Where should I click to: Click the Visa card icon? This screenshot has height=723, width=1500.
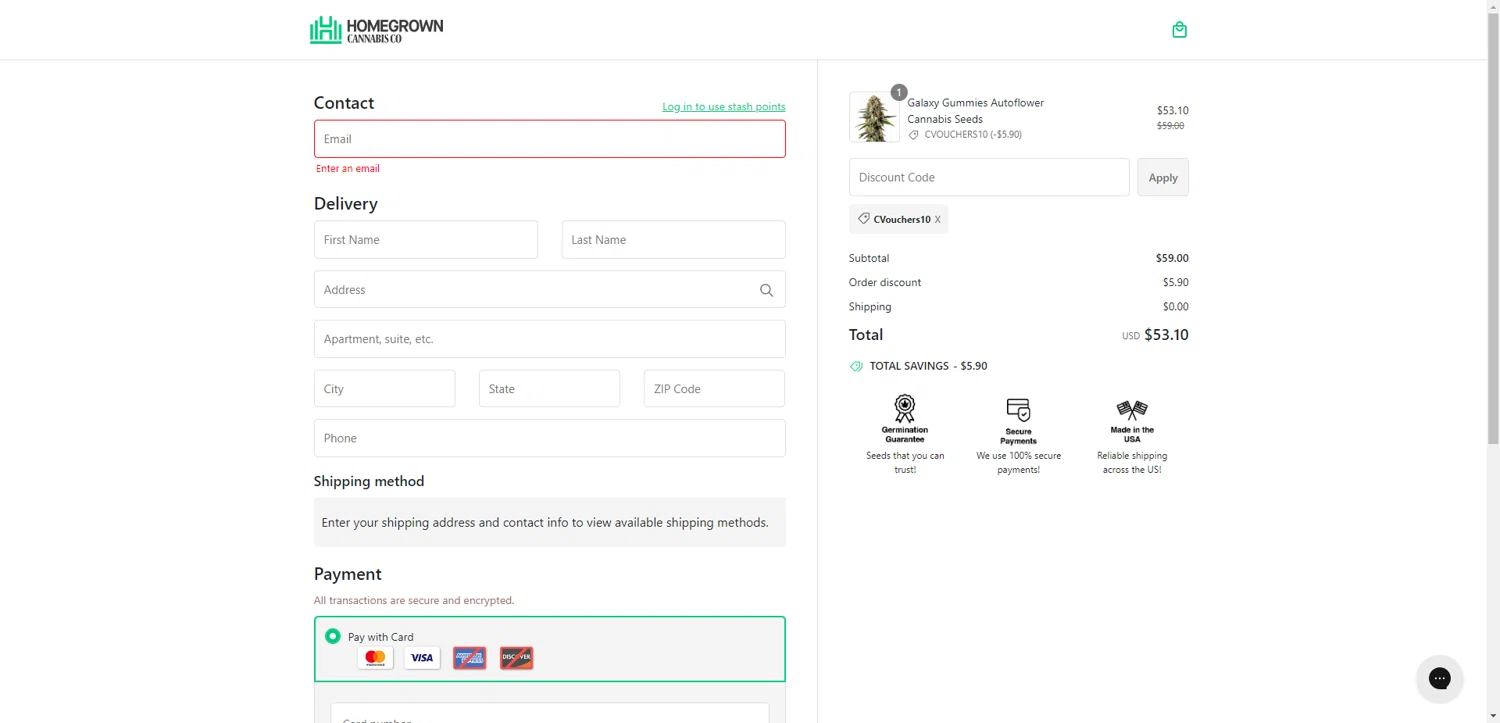422,658
